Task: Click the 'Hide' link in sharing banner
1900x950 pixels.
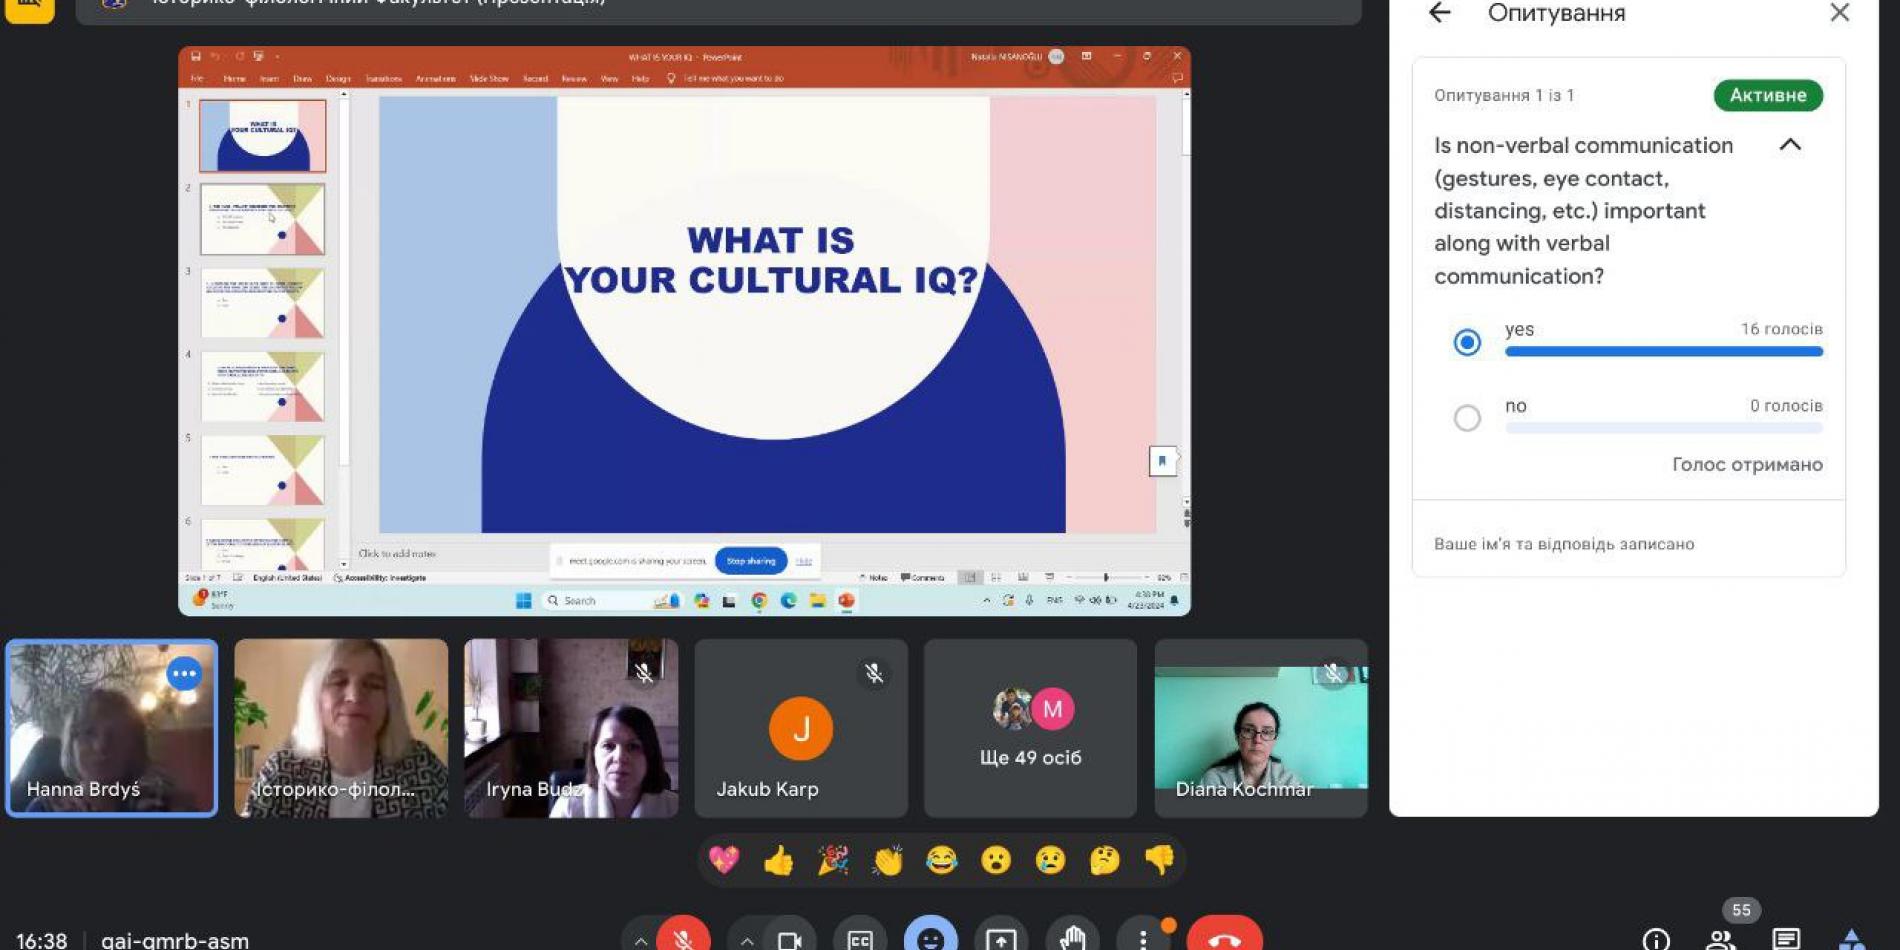Action: (804, 561)
